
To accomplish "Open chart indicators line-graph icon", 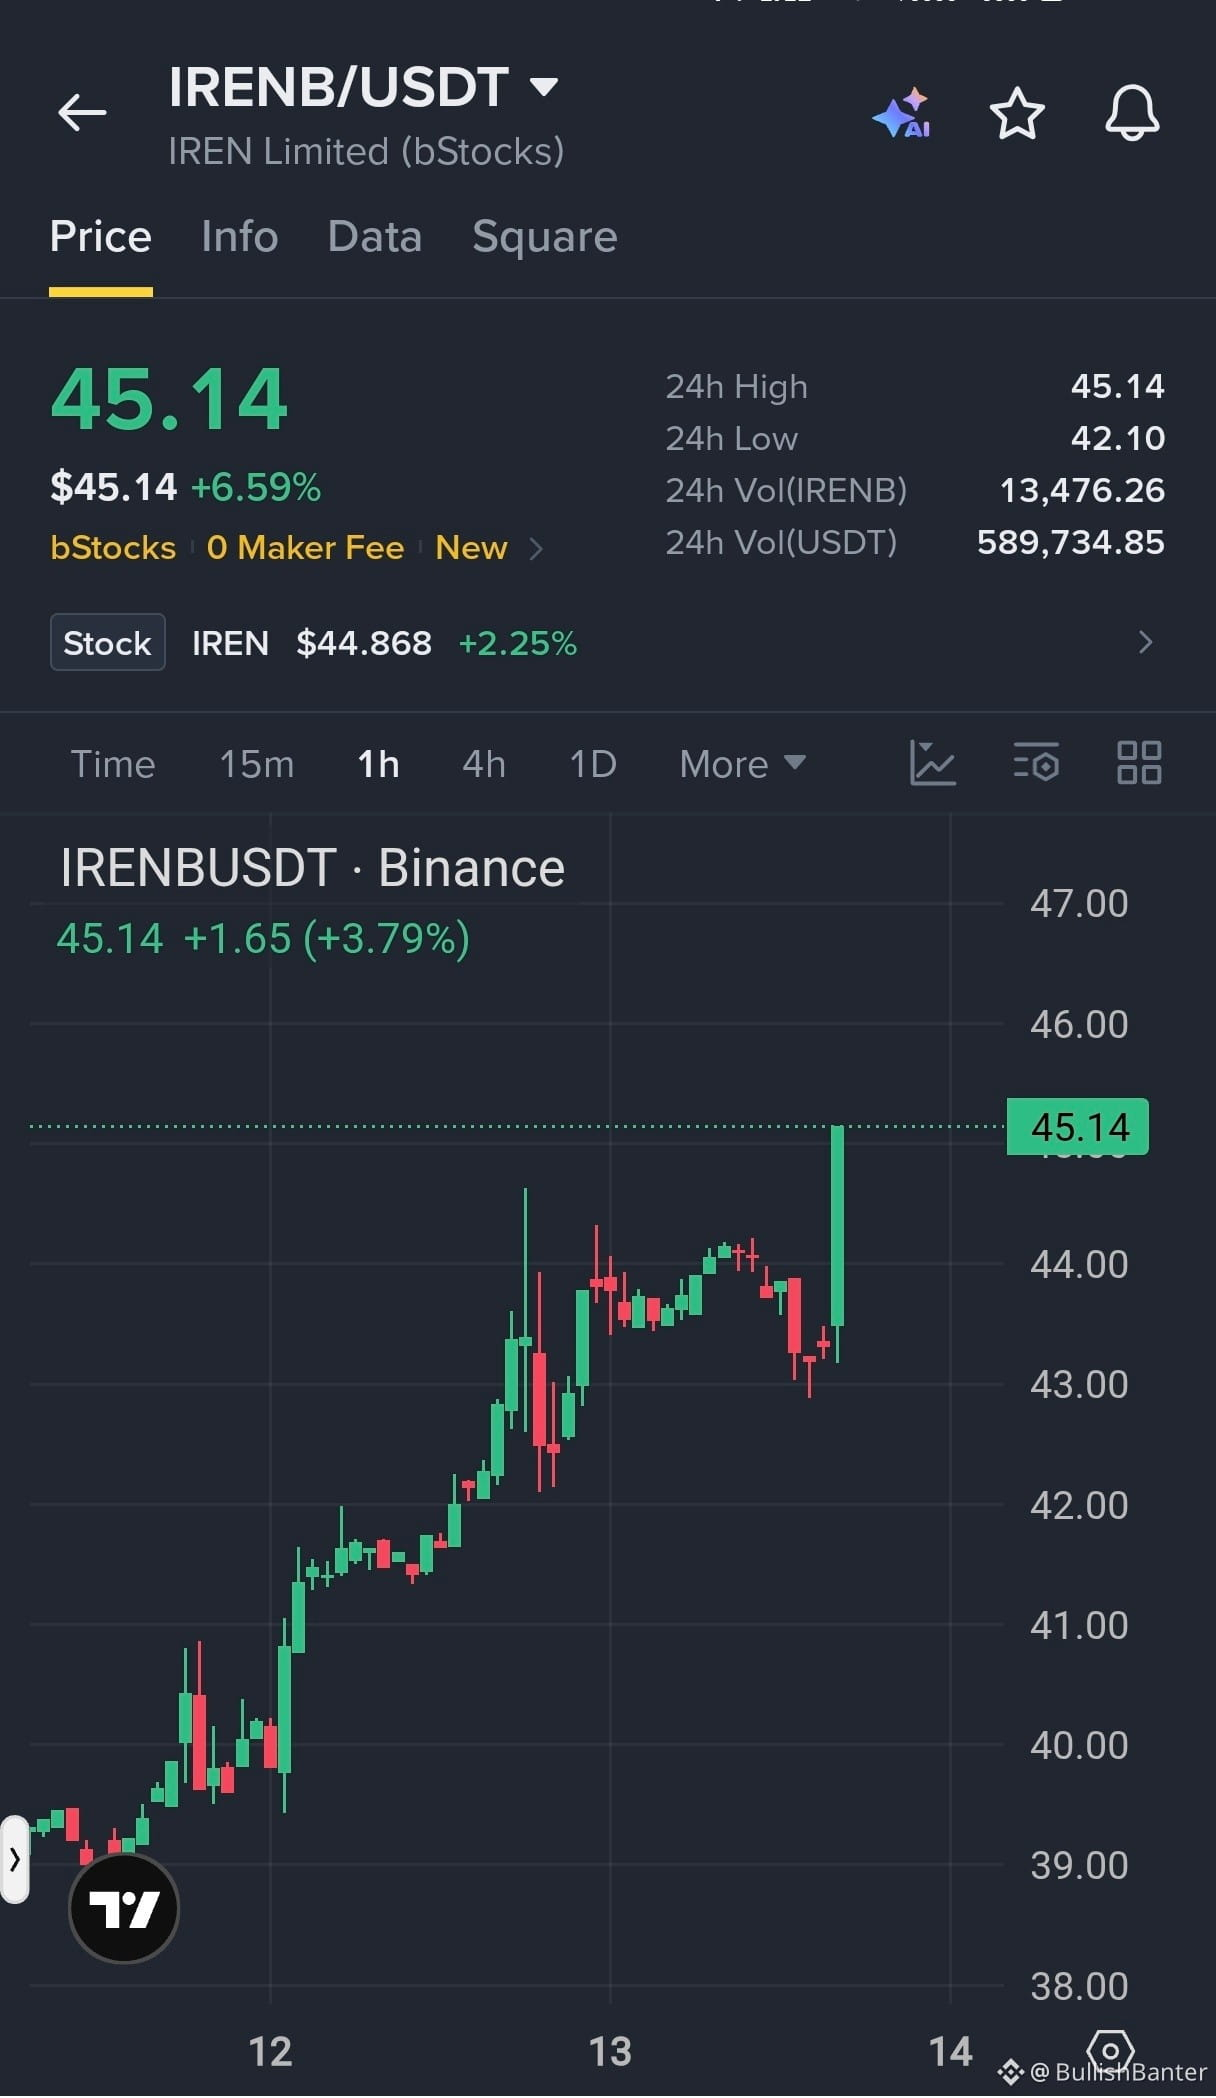I will [933, 764].
